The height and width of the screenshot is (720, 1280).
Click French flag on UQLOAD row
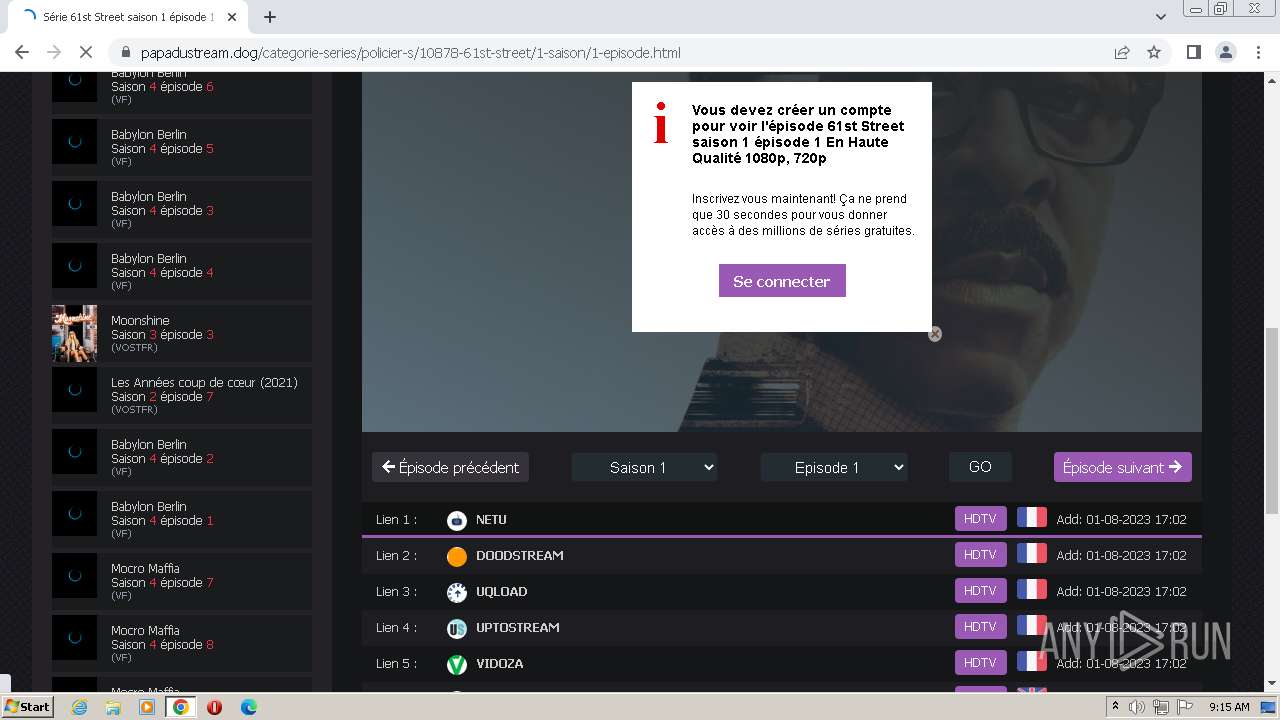[1032, 590]
